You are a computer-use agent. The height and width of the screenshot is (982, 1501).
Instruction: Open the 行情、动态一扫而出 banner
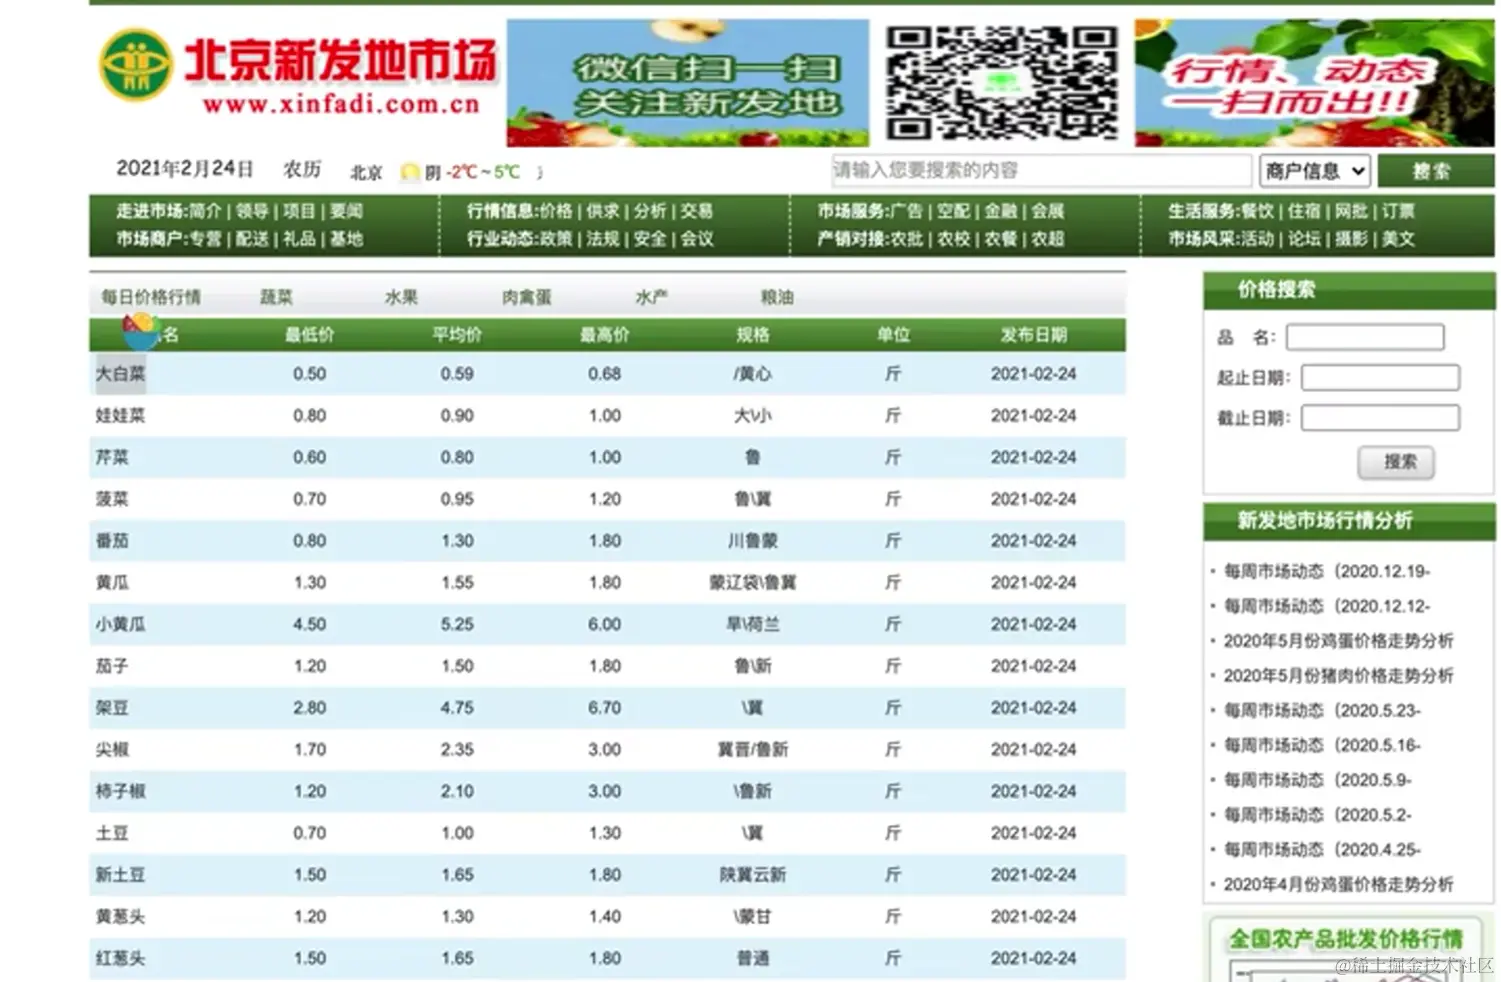tap(1314, 83)
